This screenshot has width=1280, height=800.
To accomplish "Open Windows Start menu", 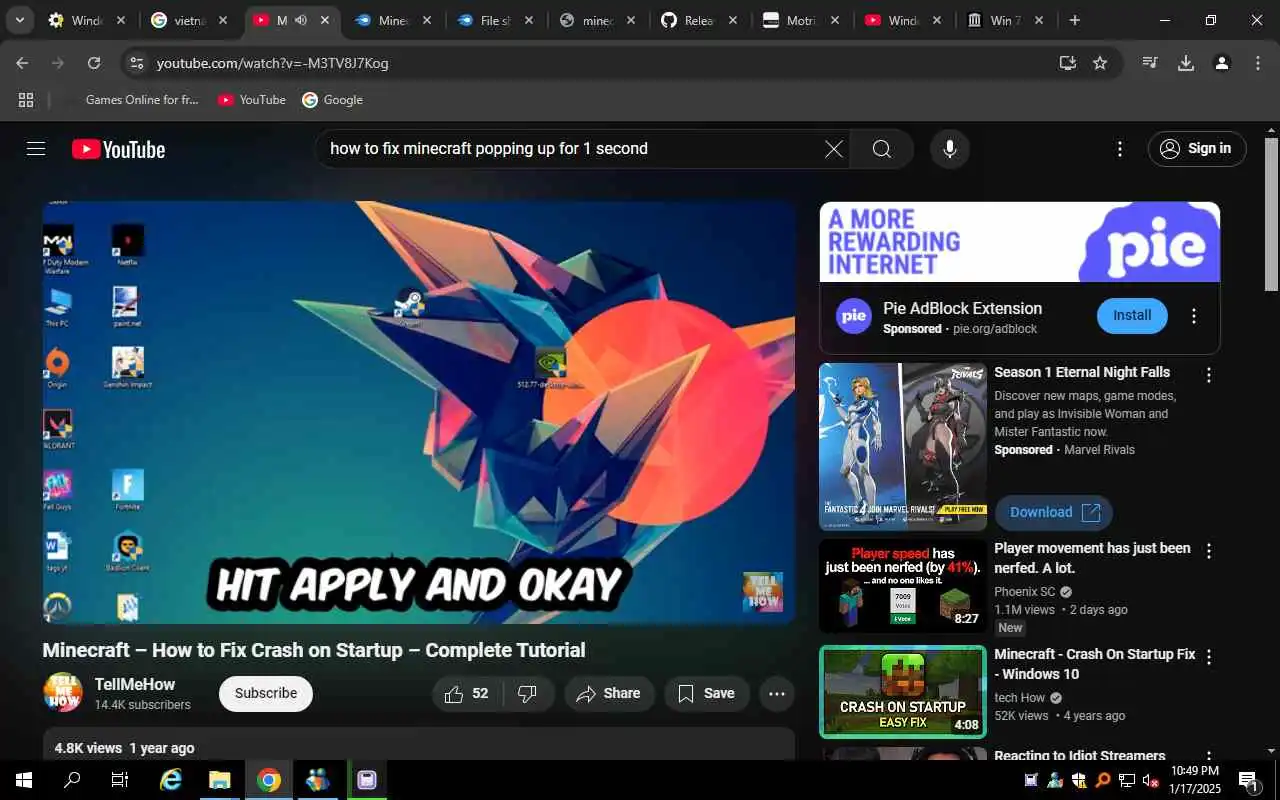I will point(23,780).
